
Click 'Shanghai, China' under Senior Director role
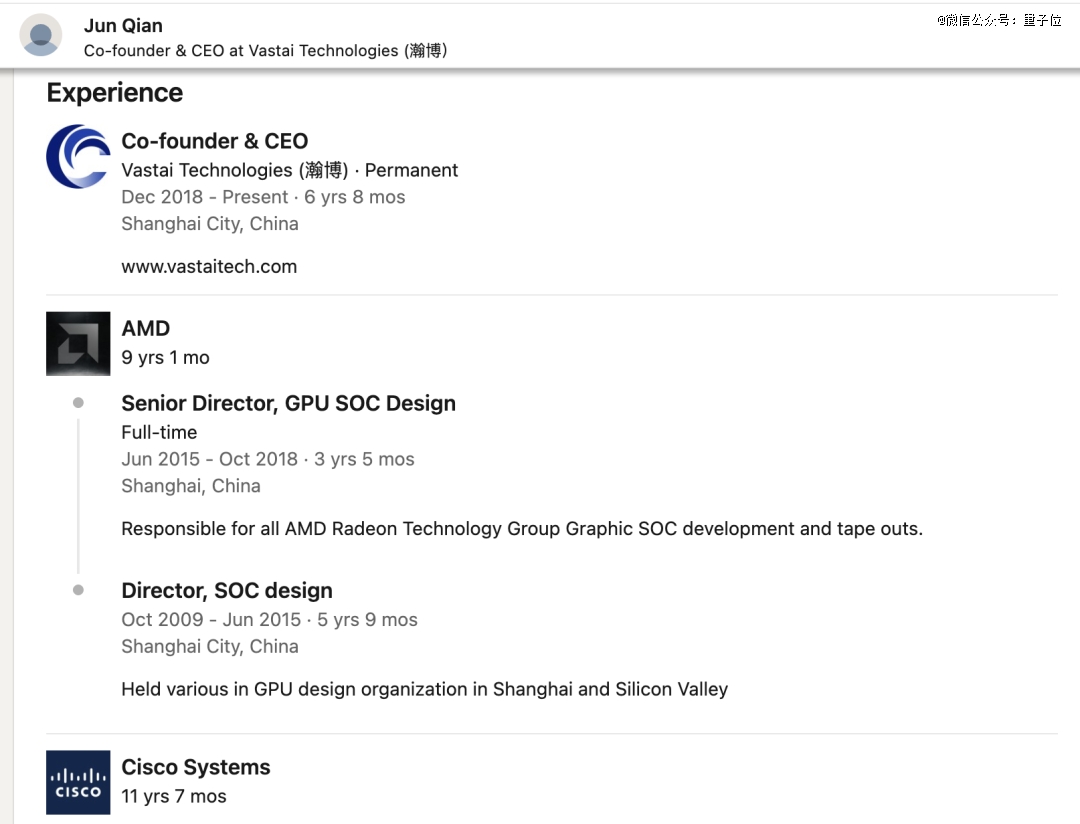(191, 486)
